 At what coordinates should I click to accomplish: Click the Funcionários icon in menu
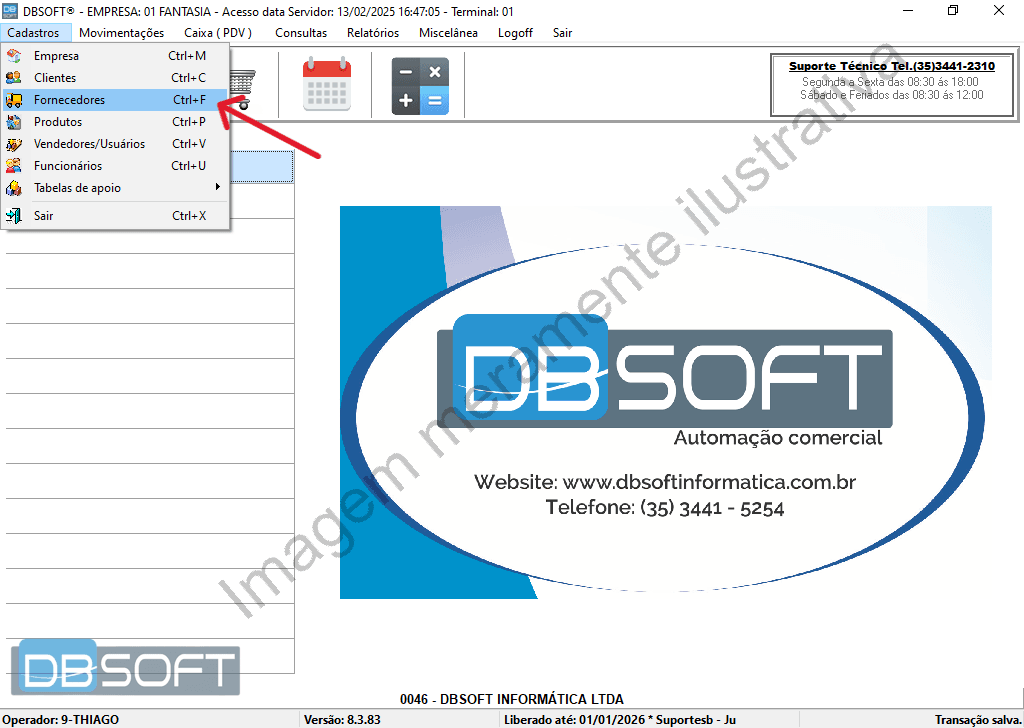click(x=14, y=166)
